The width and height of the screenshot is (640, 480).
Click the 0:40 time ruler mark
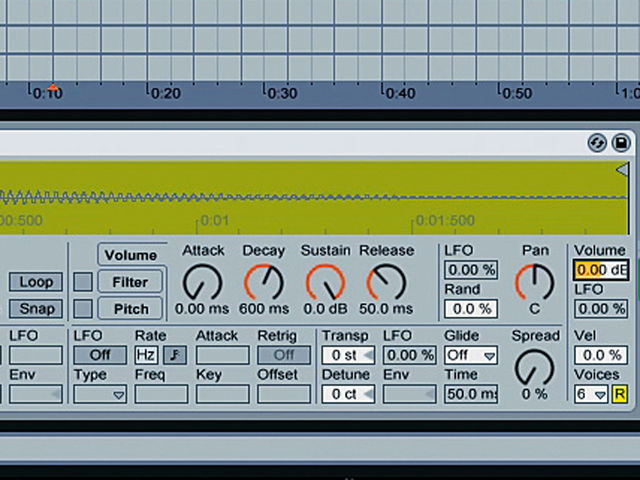pyautogui.click(x=400, y=93)
